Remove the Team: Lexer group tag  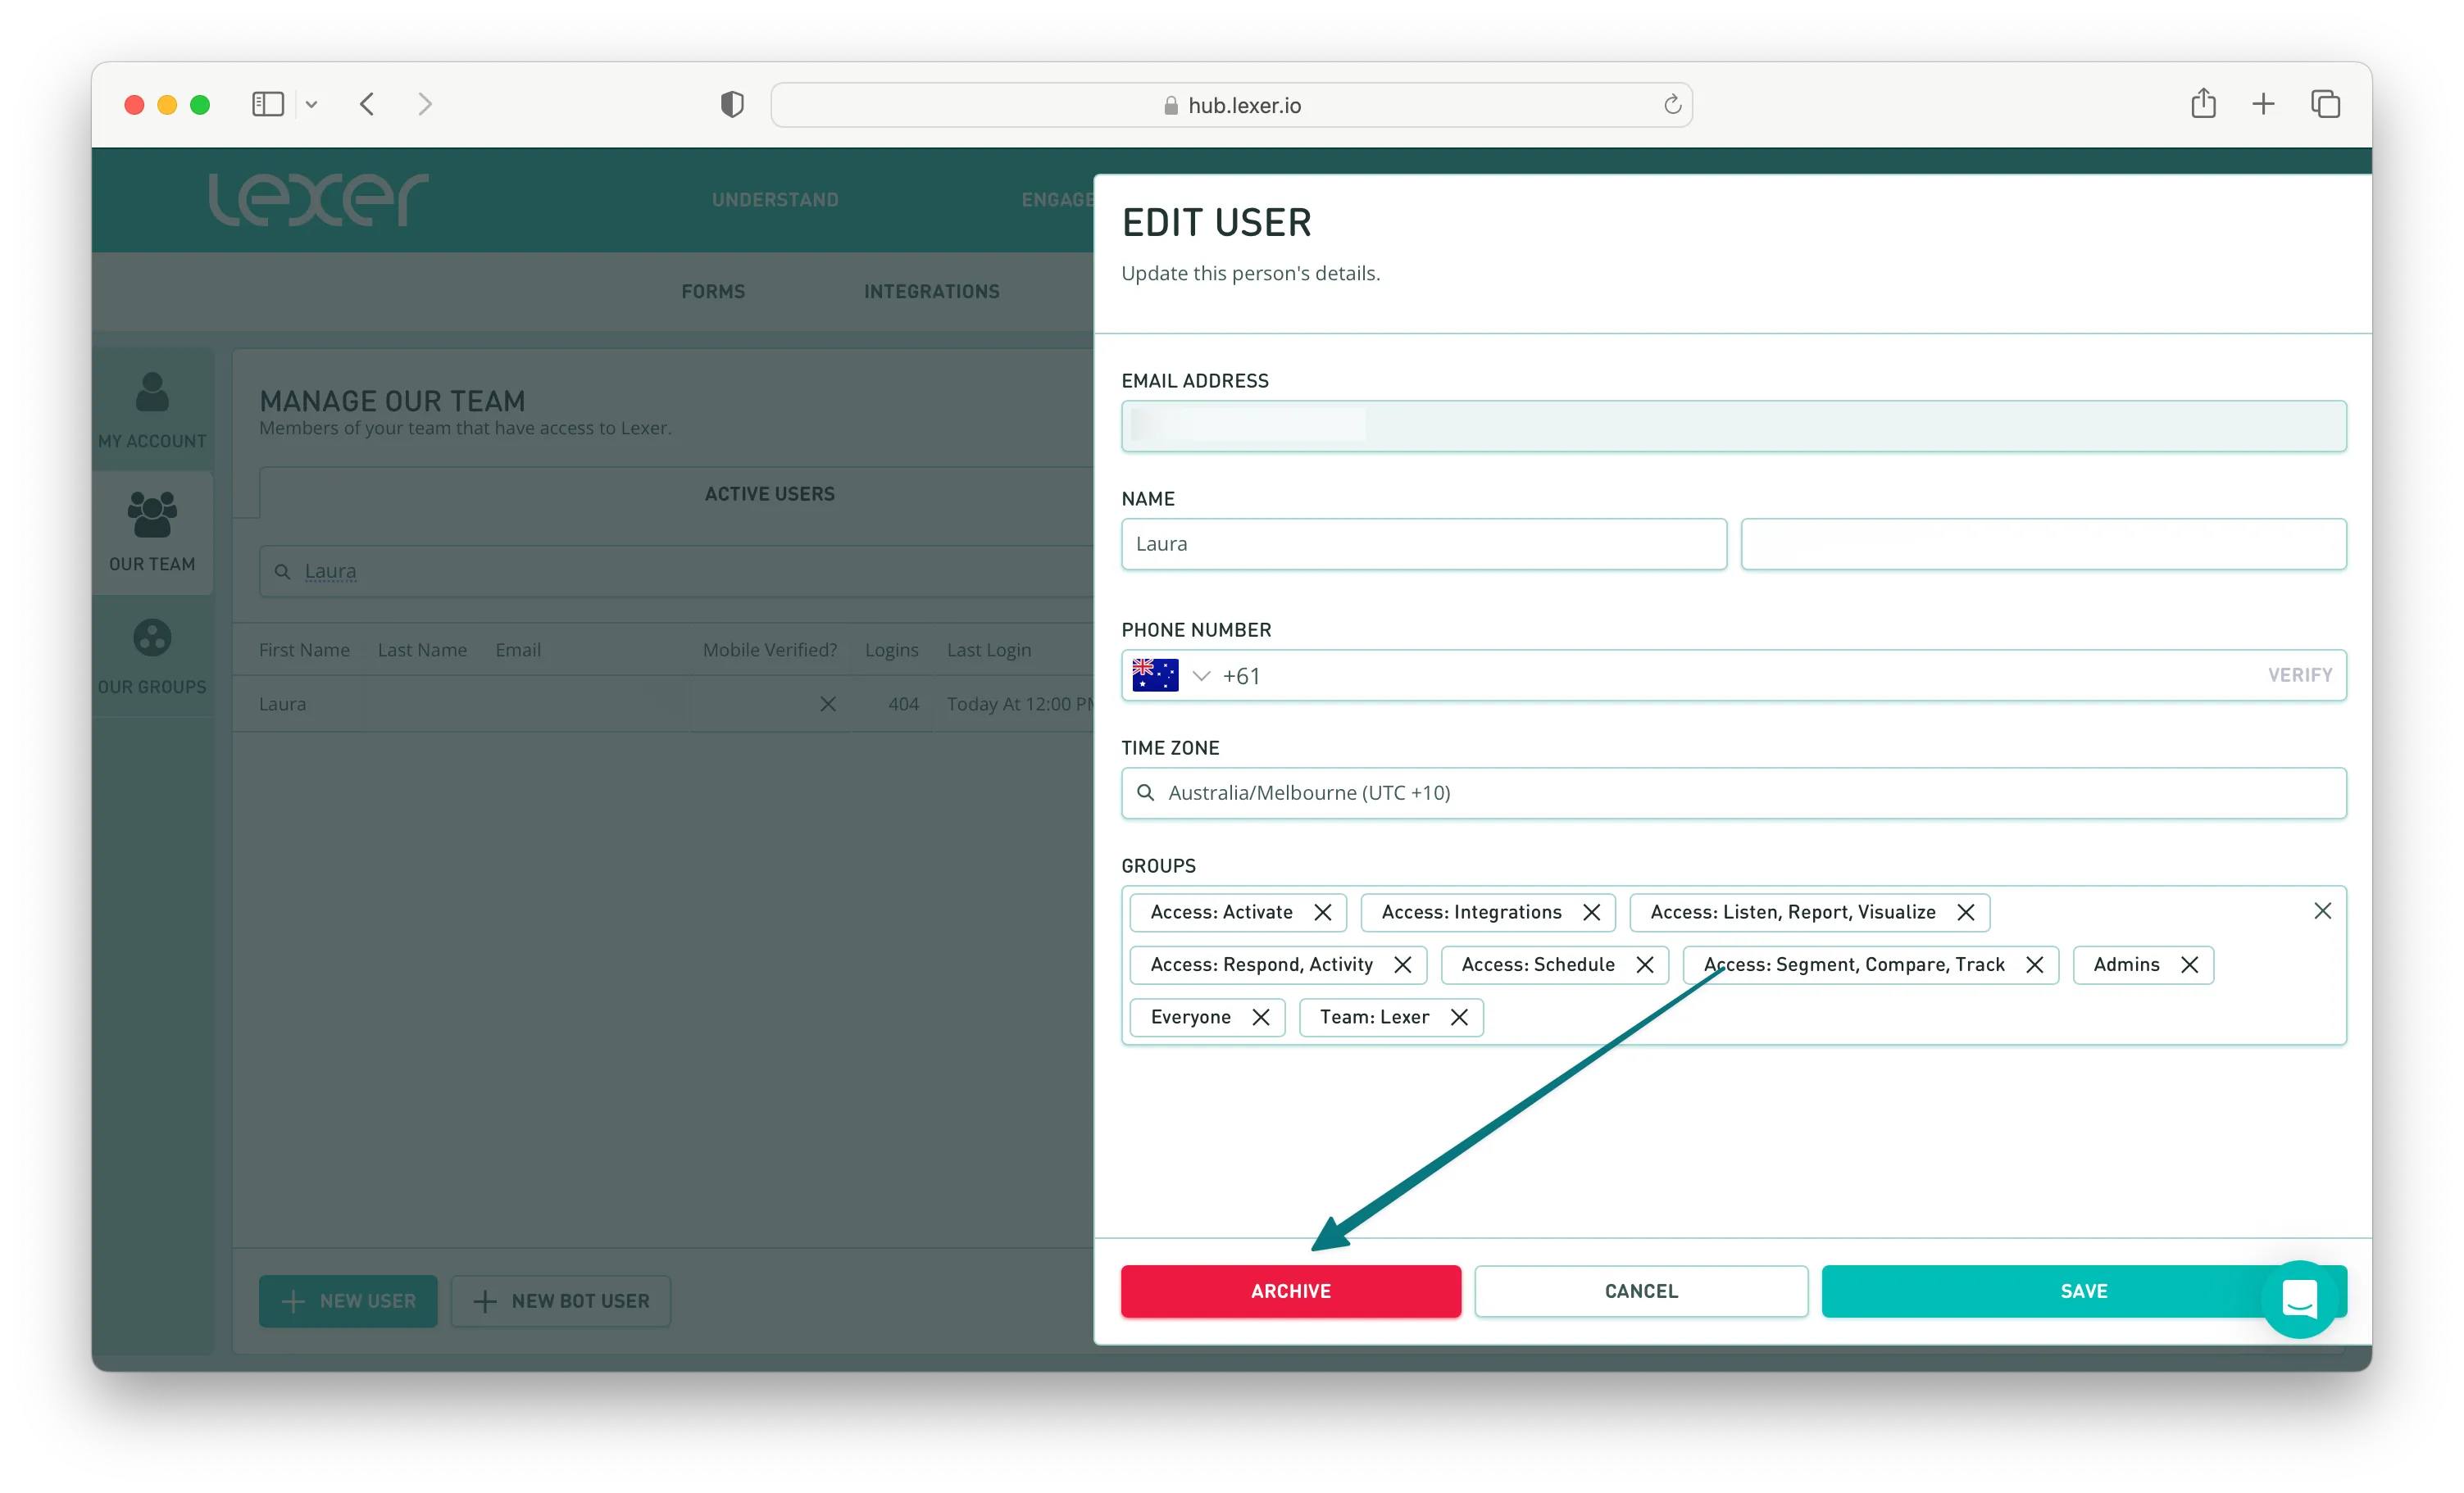pos(1459,1017)
